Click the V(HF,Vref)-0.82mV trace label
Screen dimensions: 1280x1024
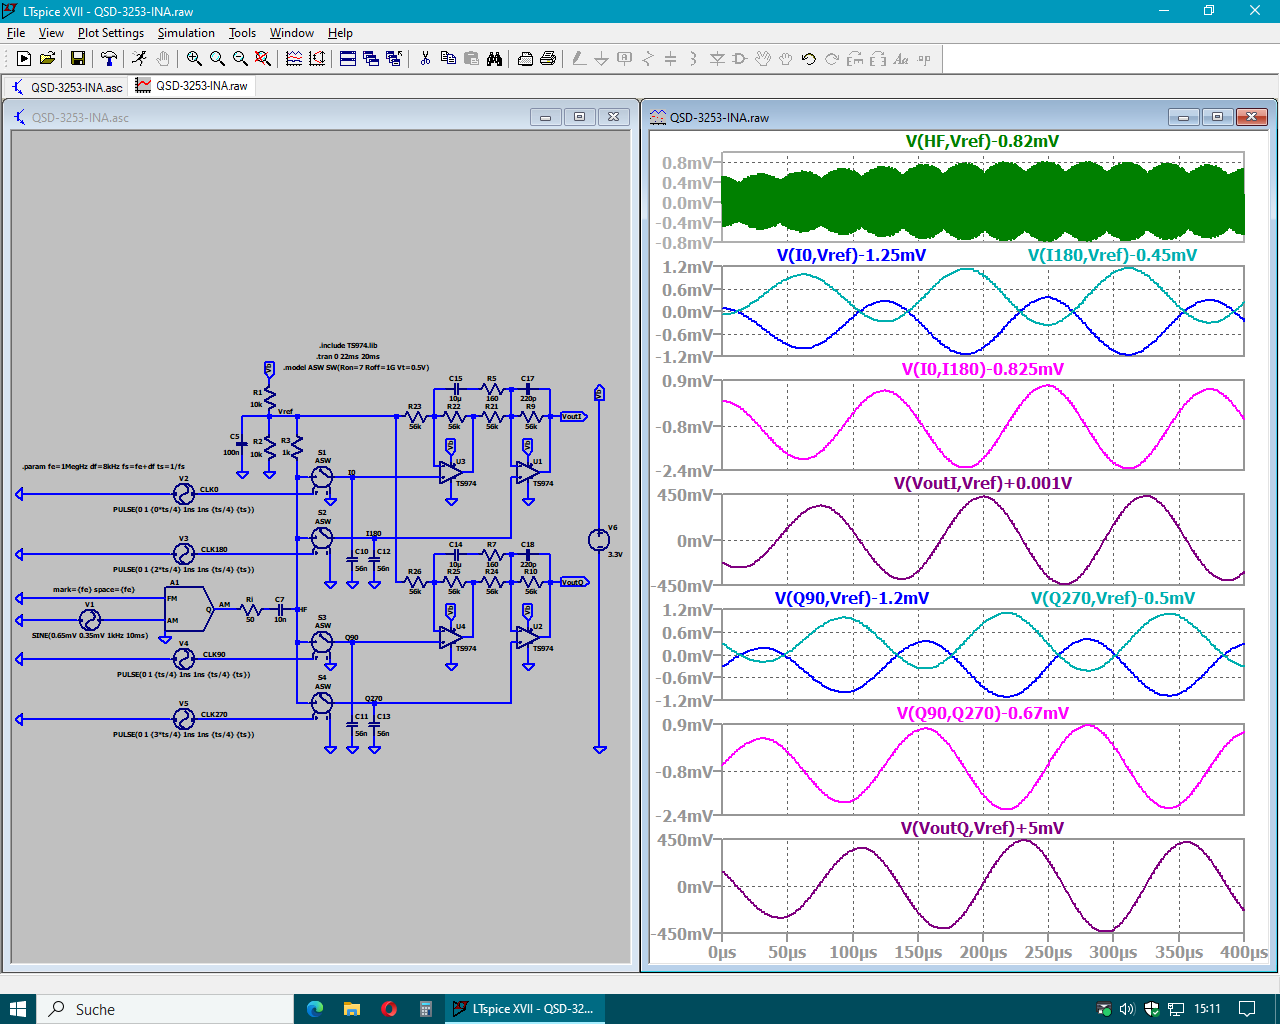pos(982,141)
